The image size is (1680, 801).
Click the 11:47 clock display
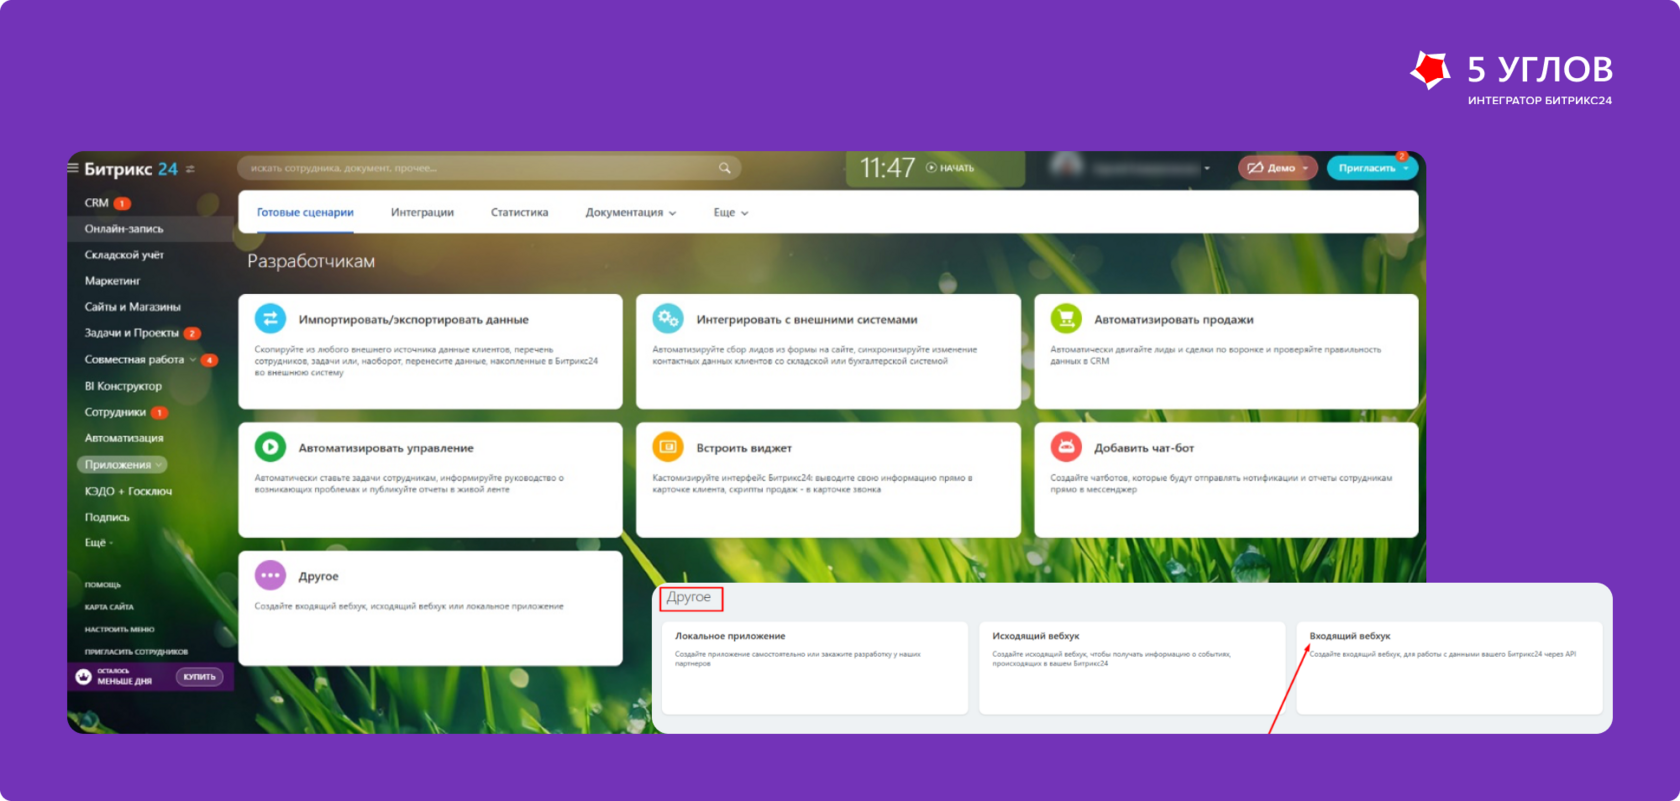887,168
